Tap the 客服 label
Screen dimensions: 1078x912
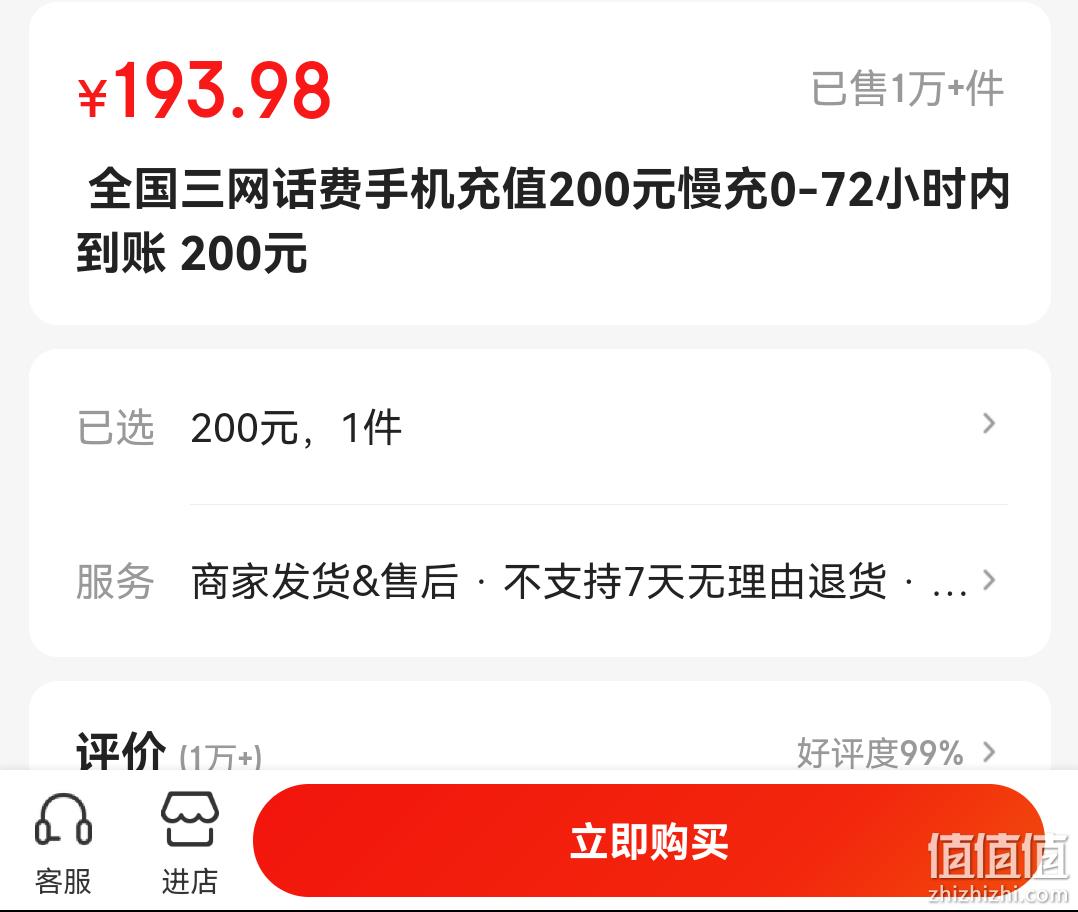tap(63, 881)
